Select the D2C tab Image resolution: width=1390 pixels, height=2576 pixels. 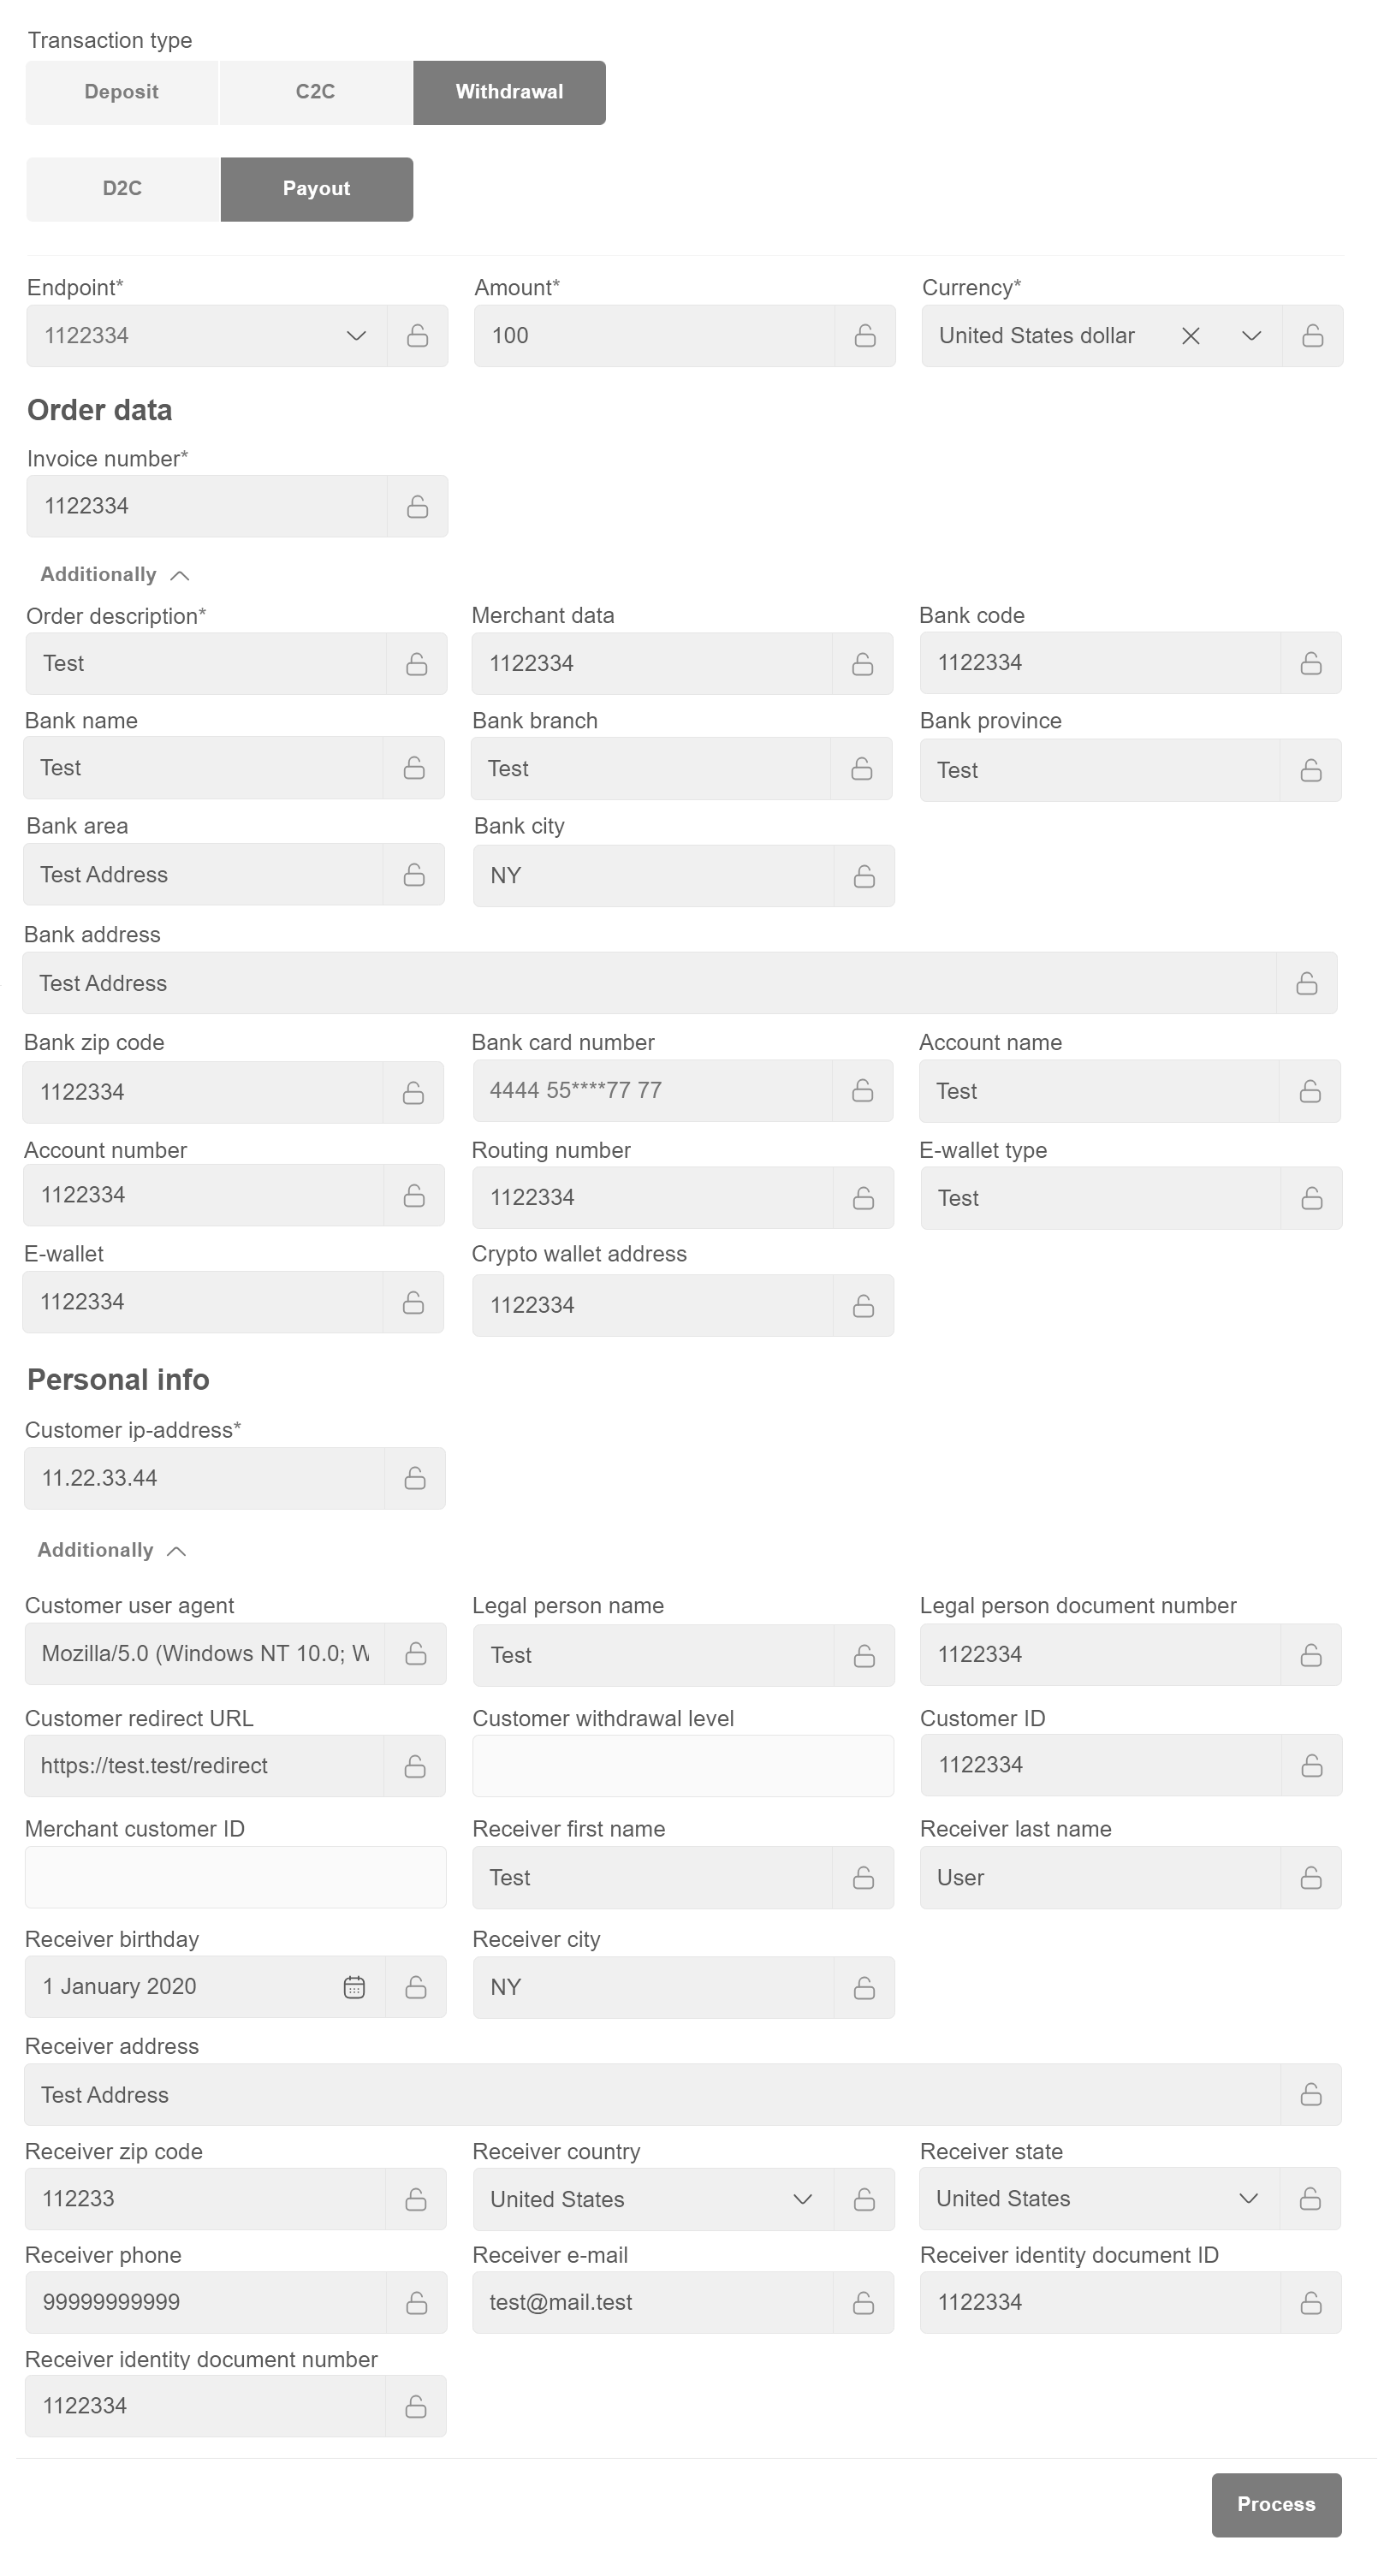point(122,189)
